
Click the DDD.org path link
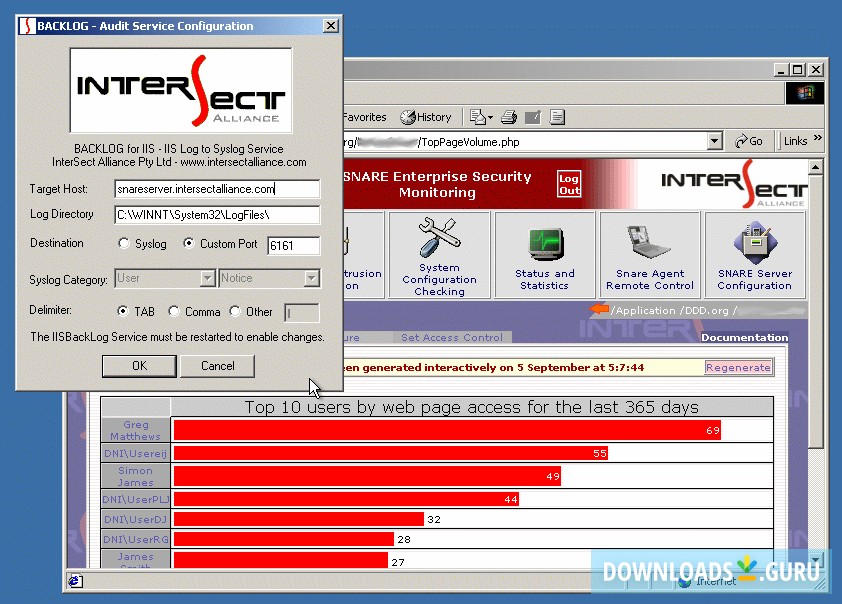(x=707, y=310)
